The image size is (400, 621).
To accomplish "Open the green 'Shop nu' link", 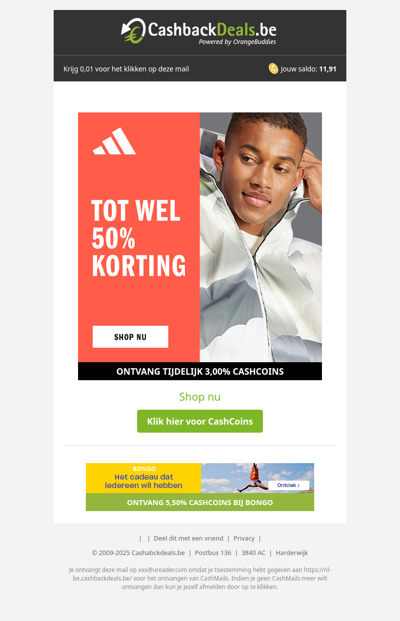I will (x=200, y=397).
